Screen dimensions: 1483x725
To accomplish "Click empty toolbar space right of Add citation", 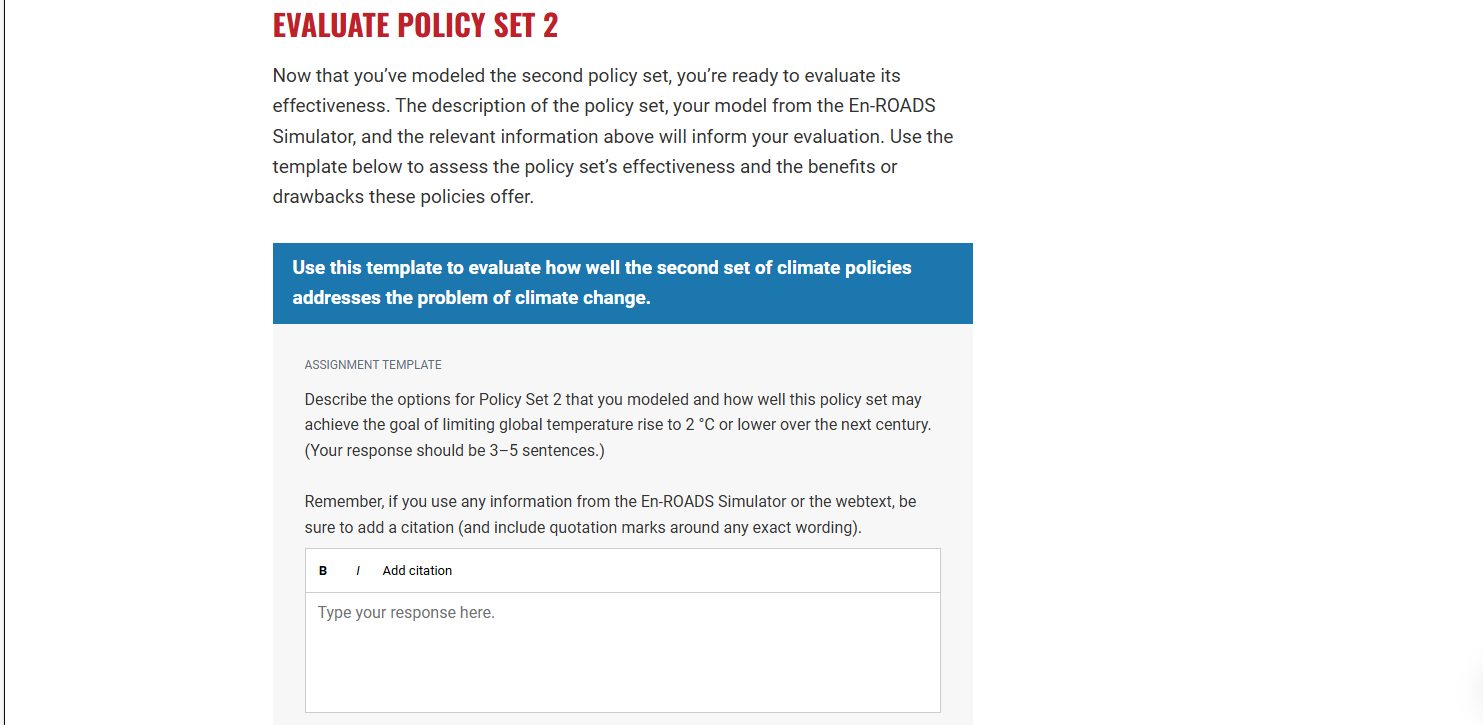I will click(x=695, y=571).
